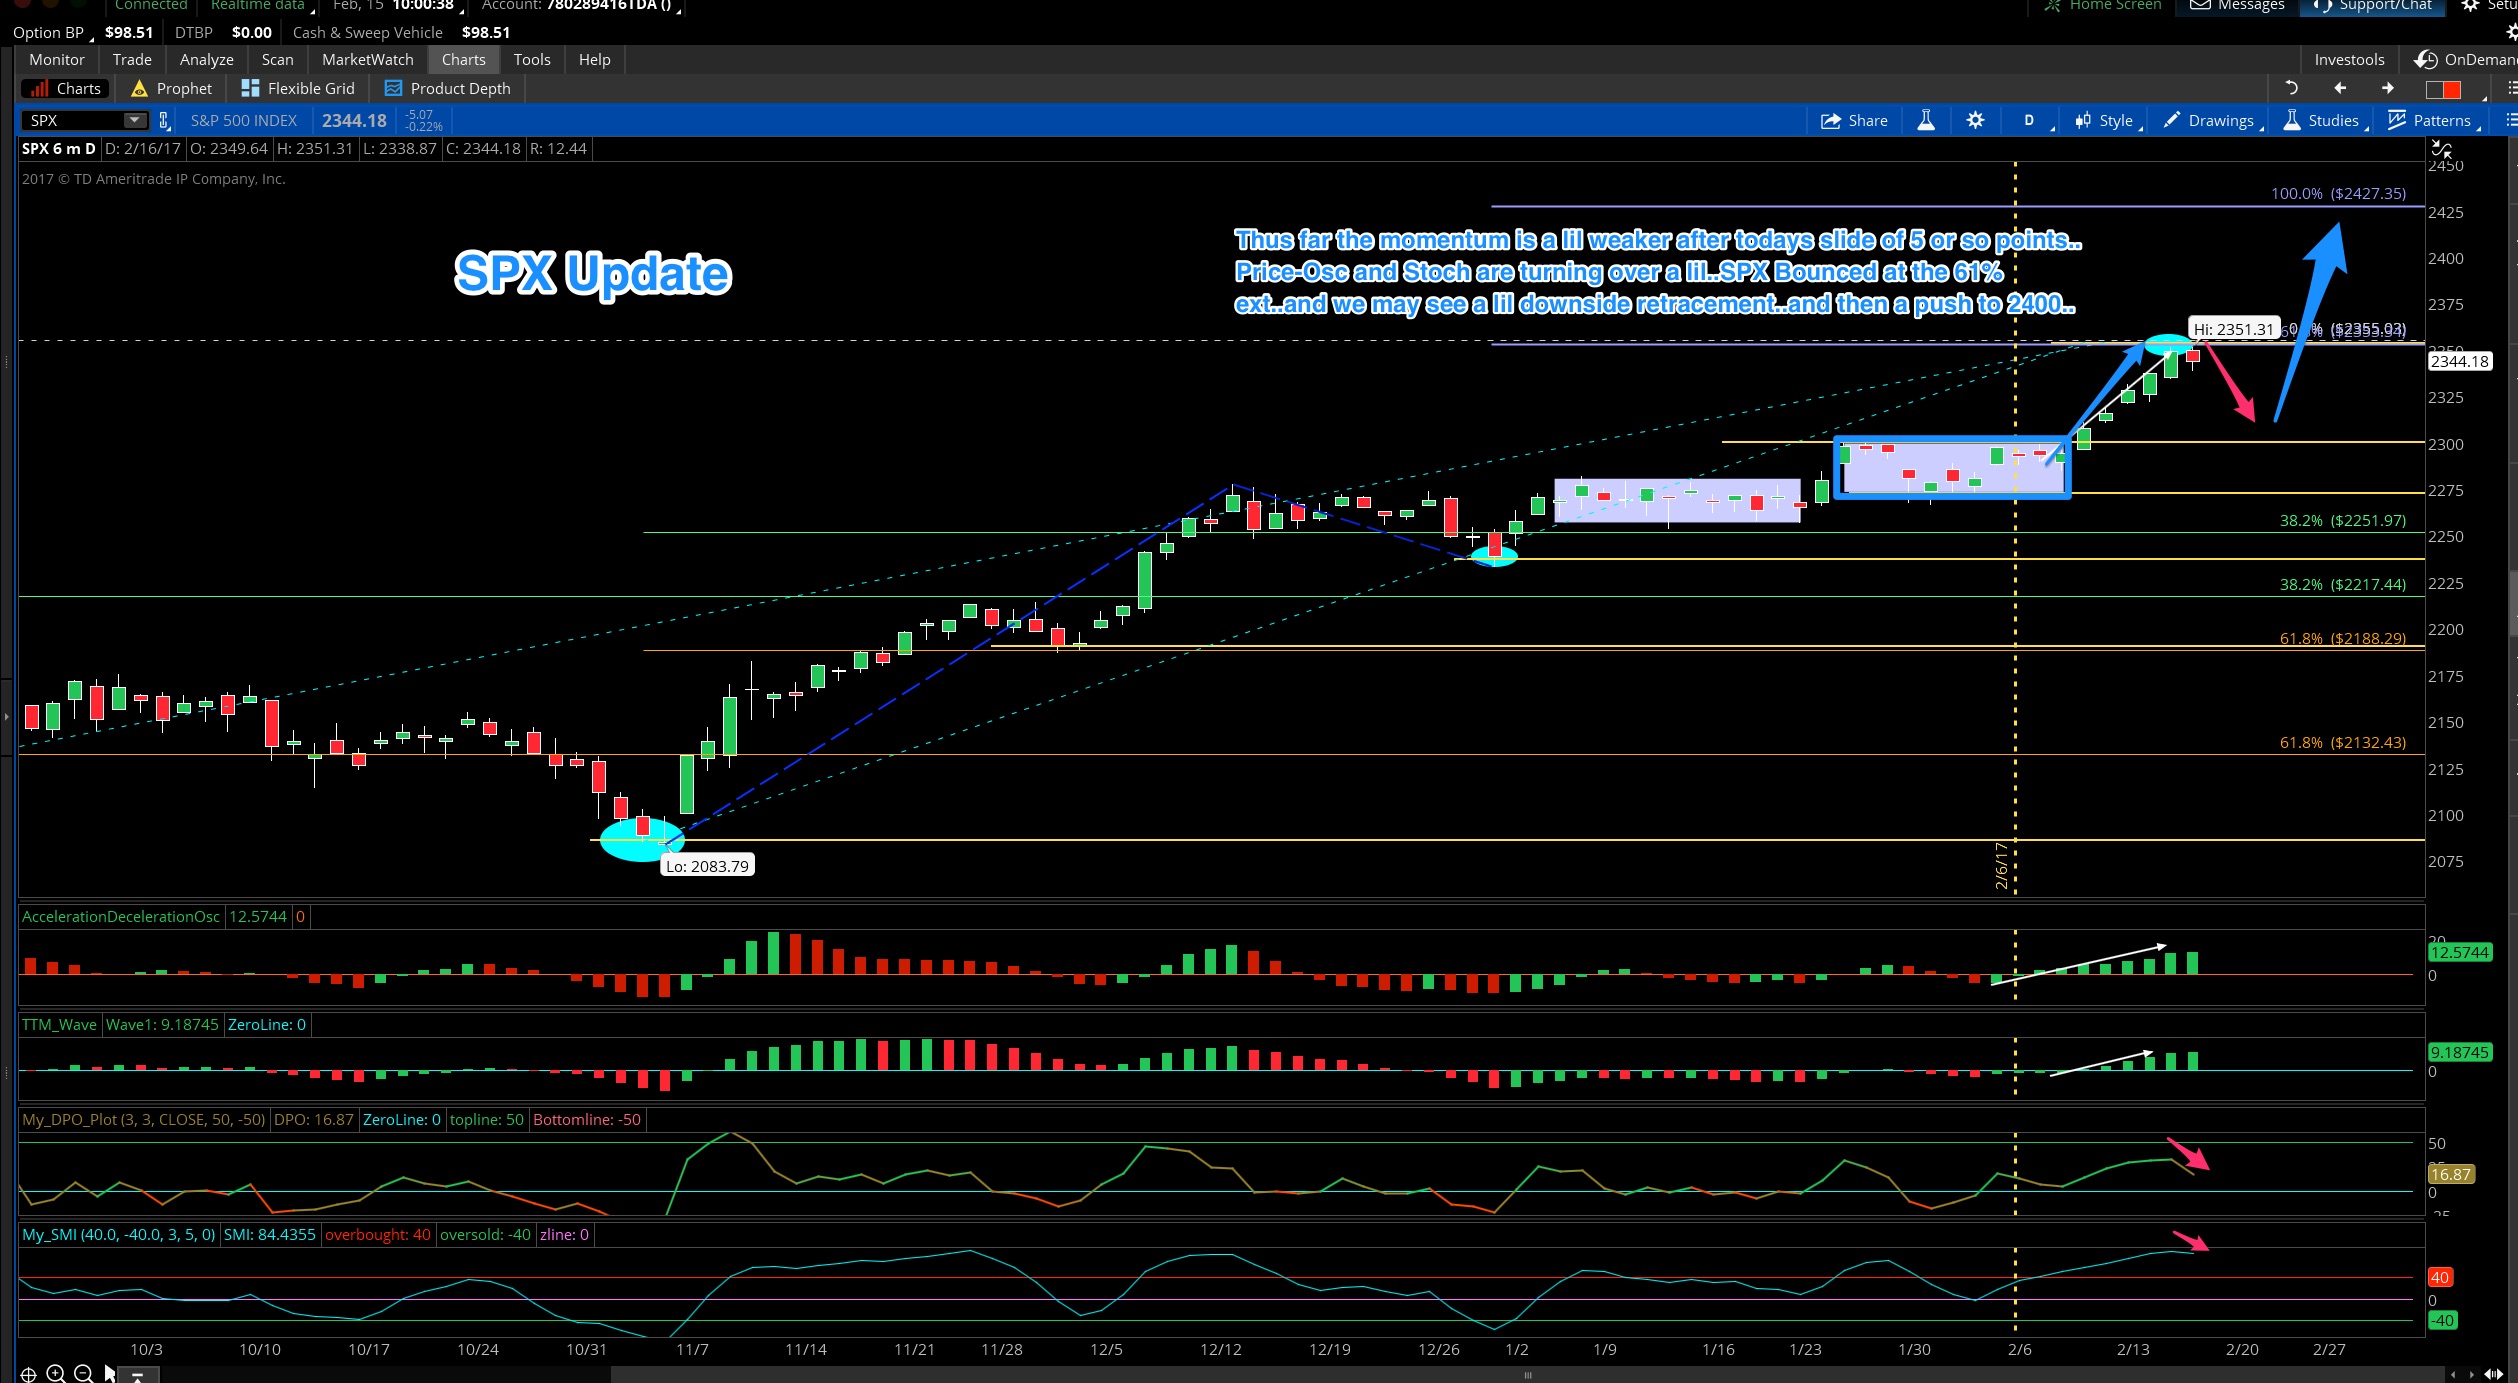Image resolution: width=2518 pixels, height=1383 pixels.
Task: Open chart settings gear icon
Action: click(1975, 120)
